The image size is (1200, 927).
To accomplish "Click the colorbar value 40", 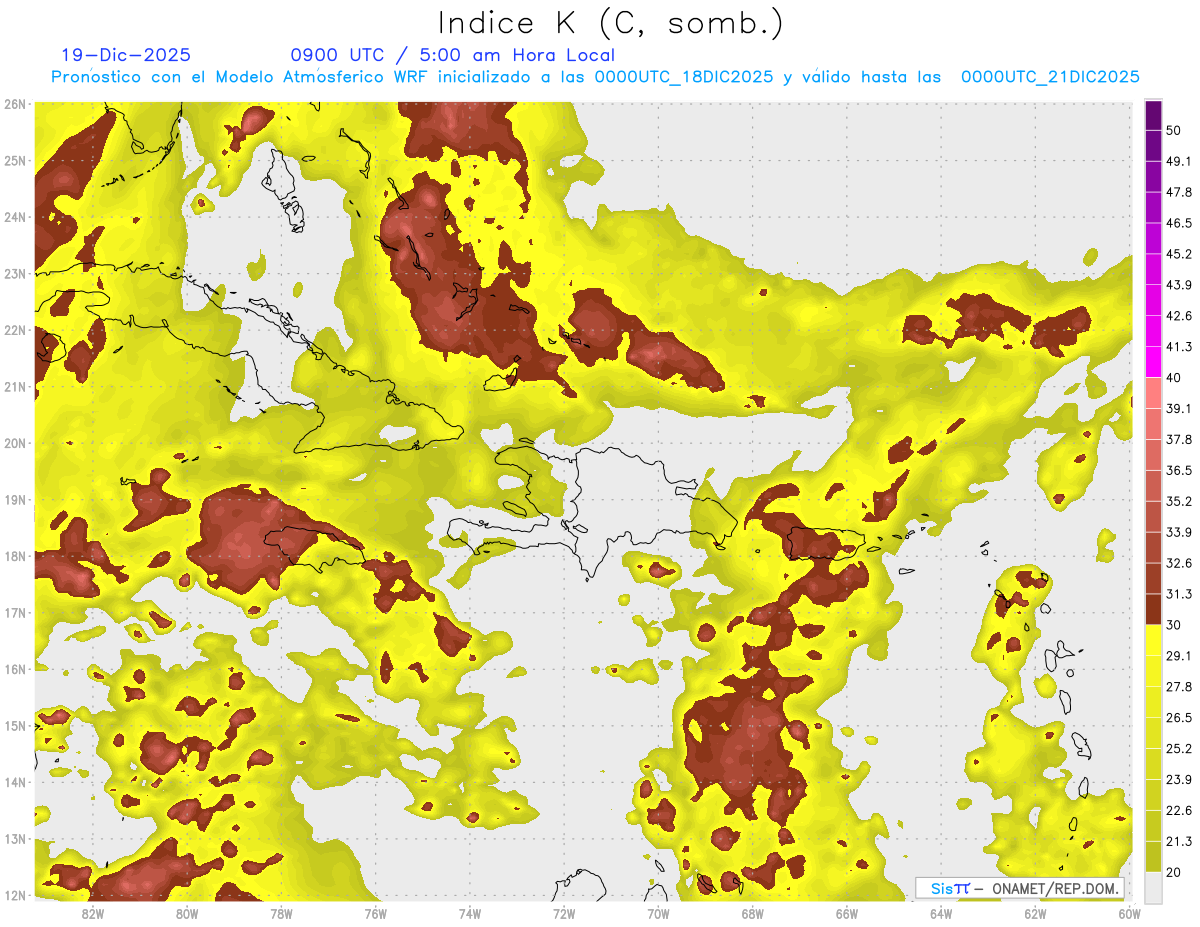I will click(x=1174, y=377).
